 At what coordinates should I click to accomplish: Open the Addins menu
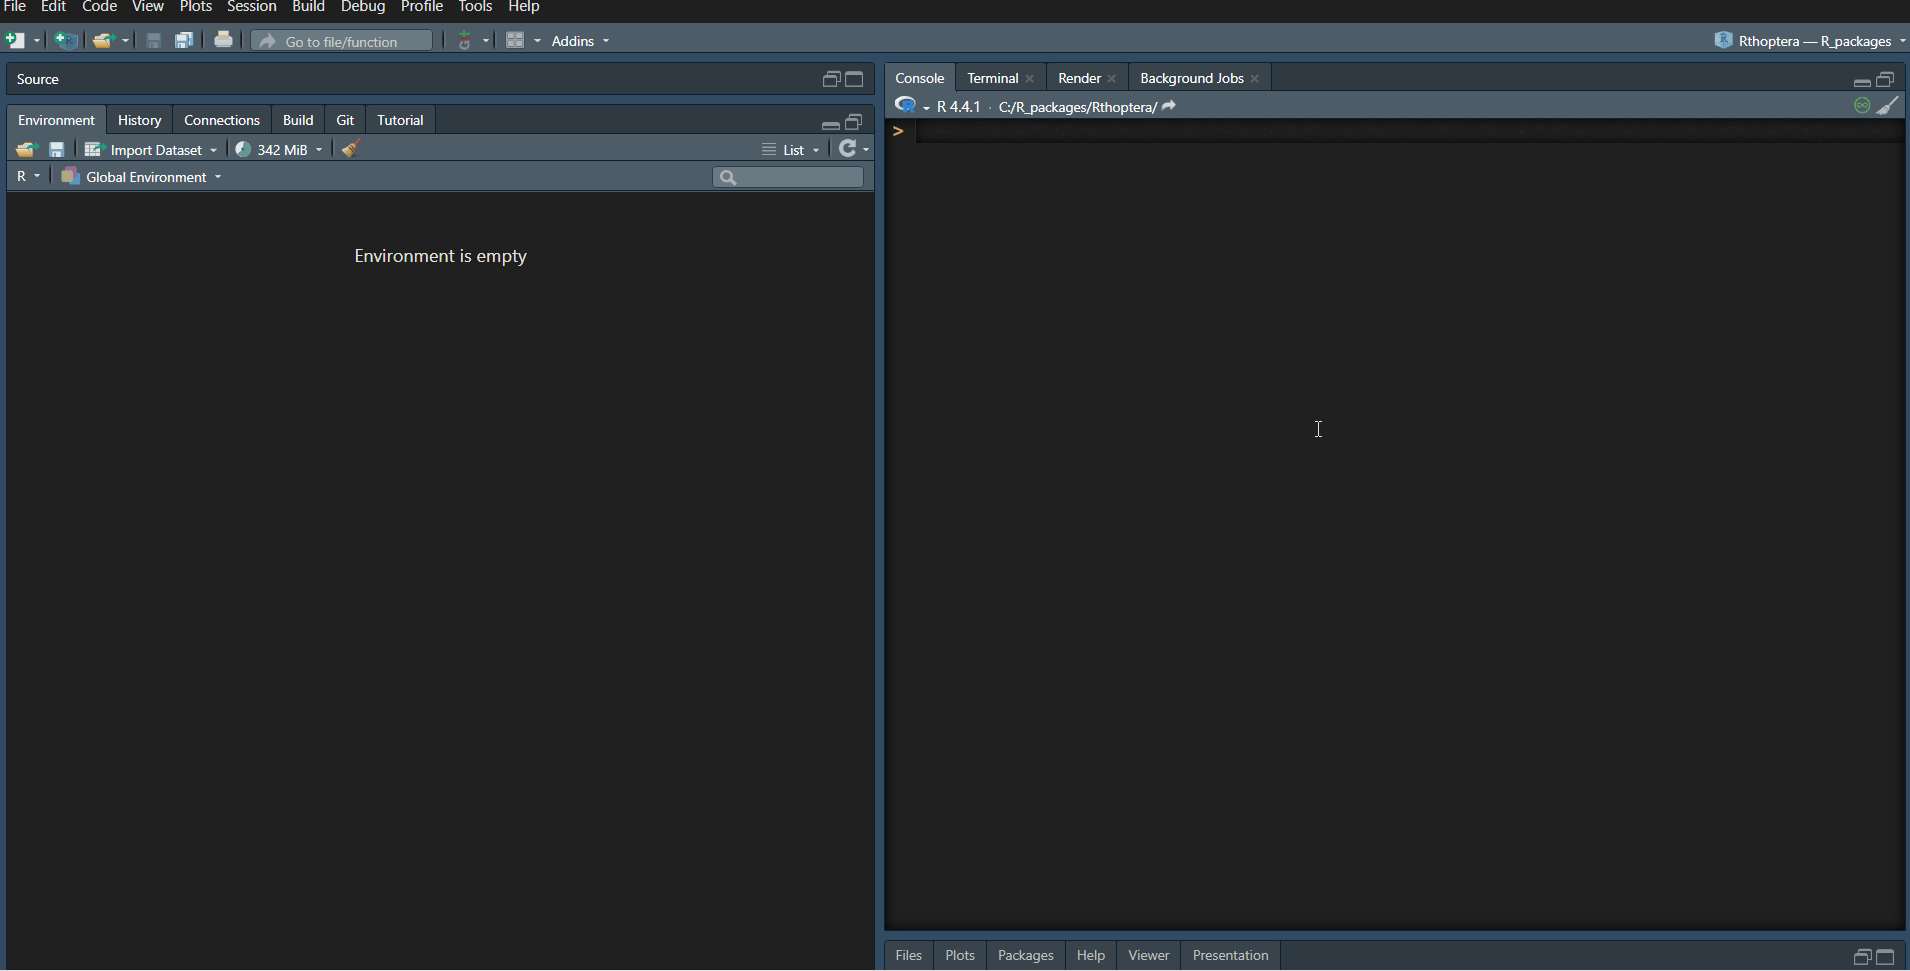(x=580, y=41)
